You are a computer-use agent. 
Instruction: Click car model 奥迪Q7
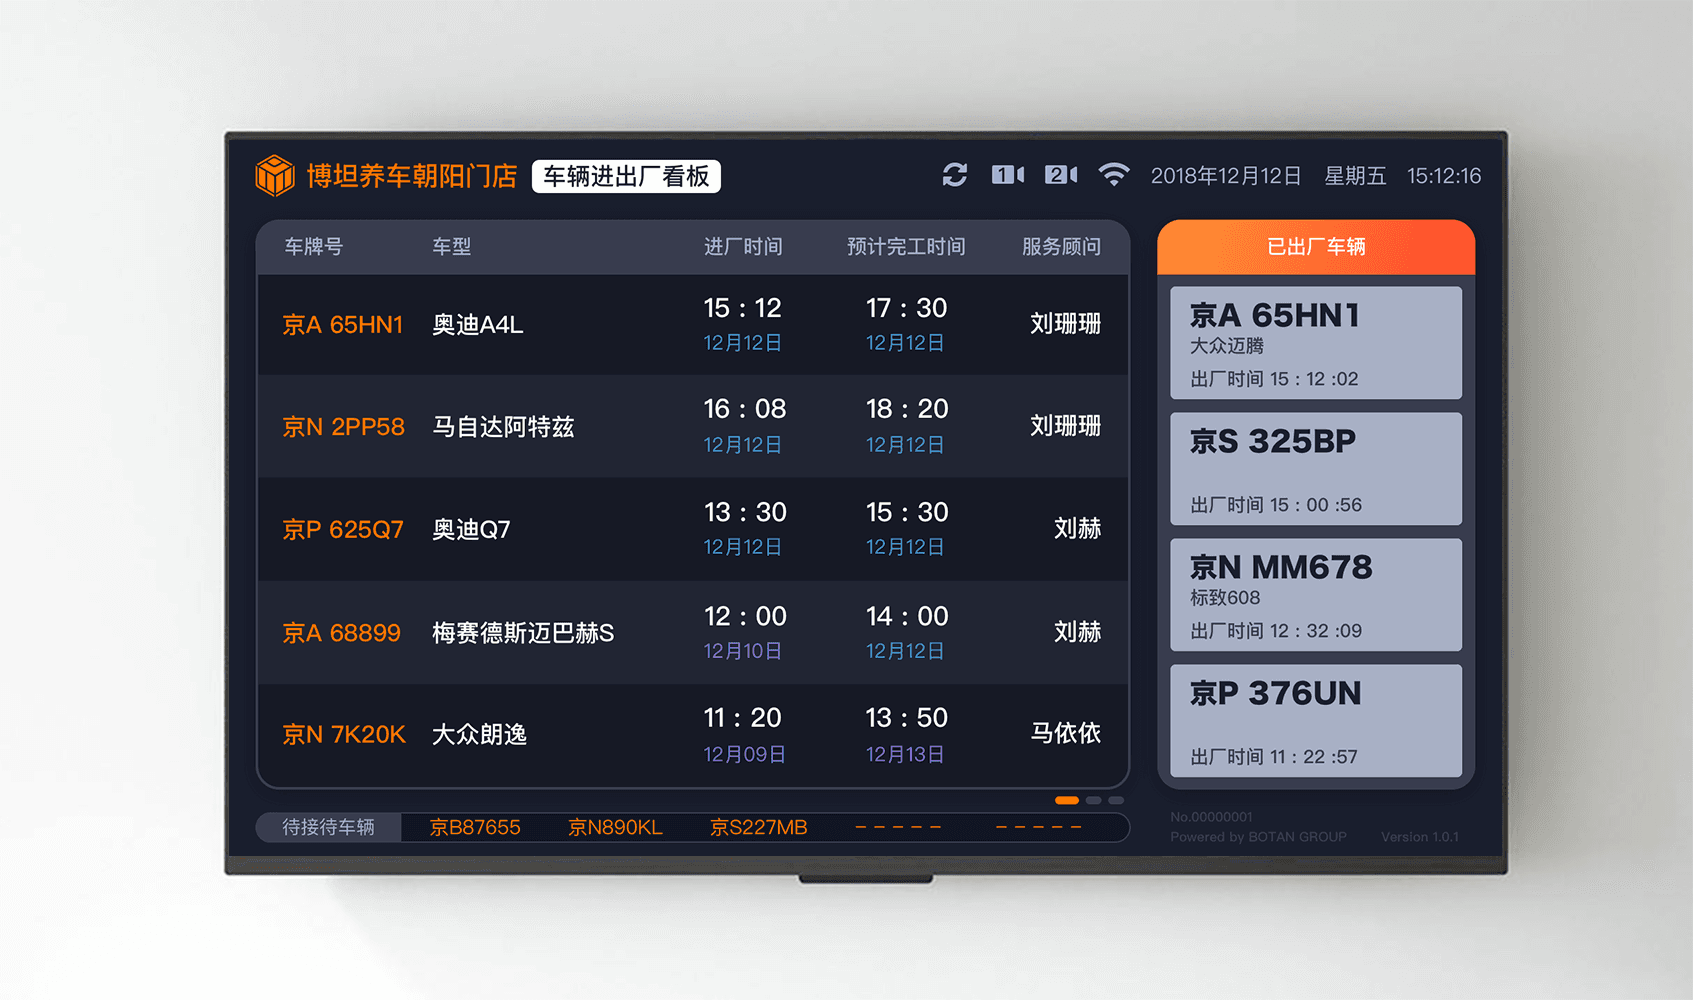click(x=471, y=529)
